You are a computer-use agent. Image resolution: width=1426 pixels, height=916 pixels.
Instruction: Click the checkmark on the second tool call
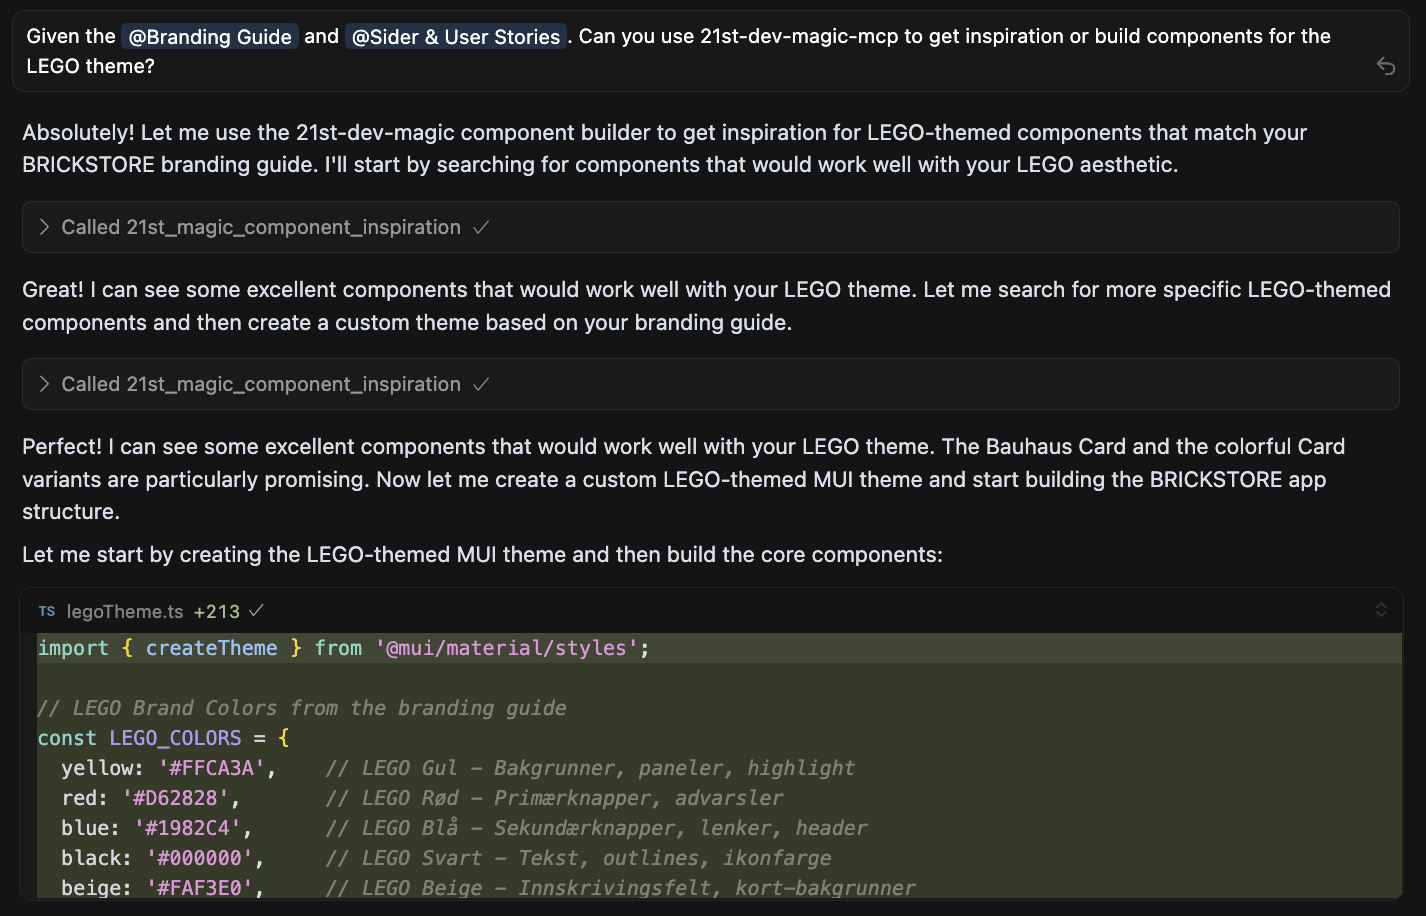pyautogui.click(x=481, y=384)
